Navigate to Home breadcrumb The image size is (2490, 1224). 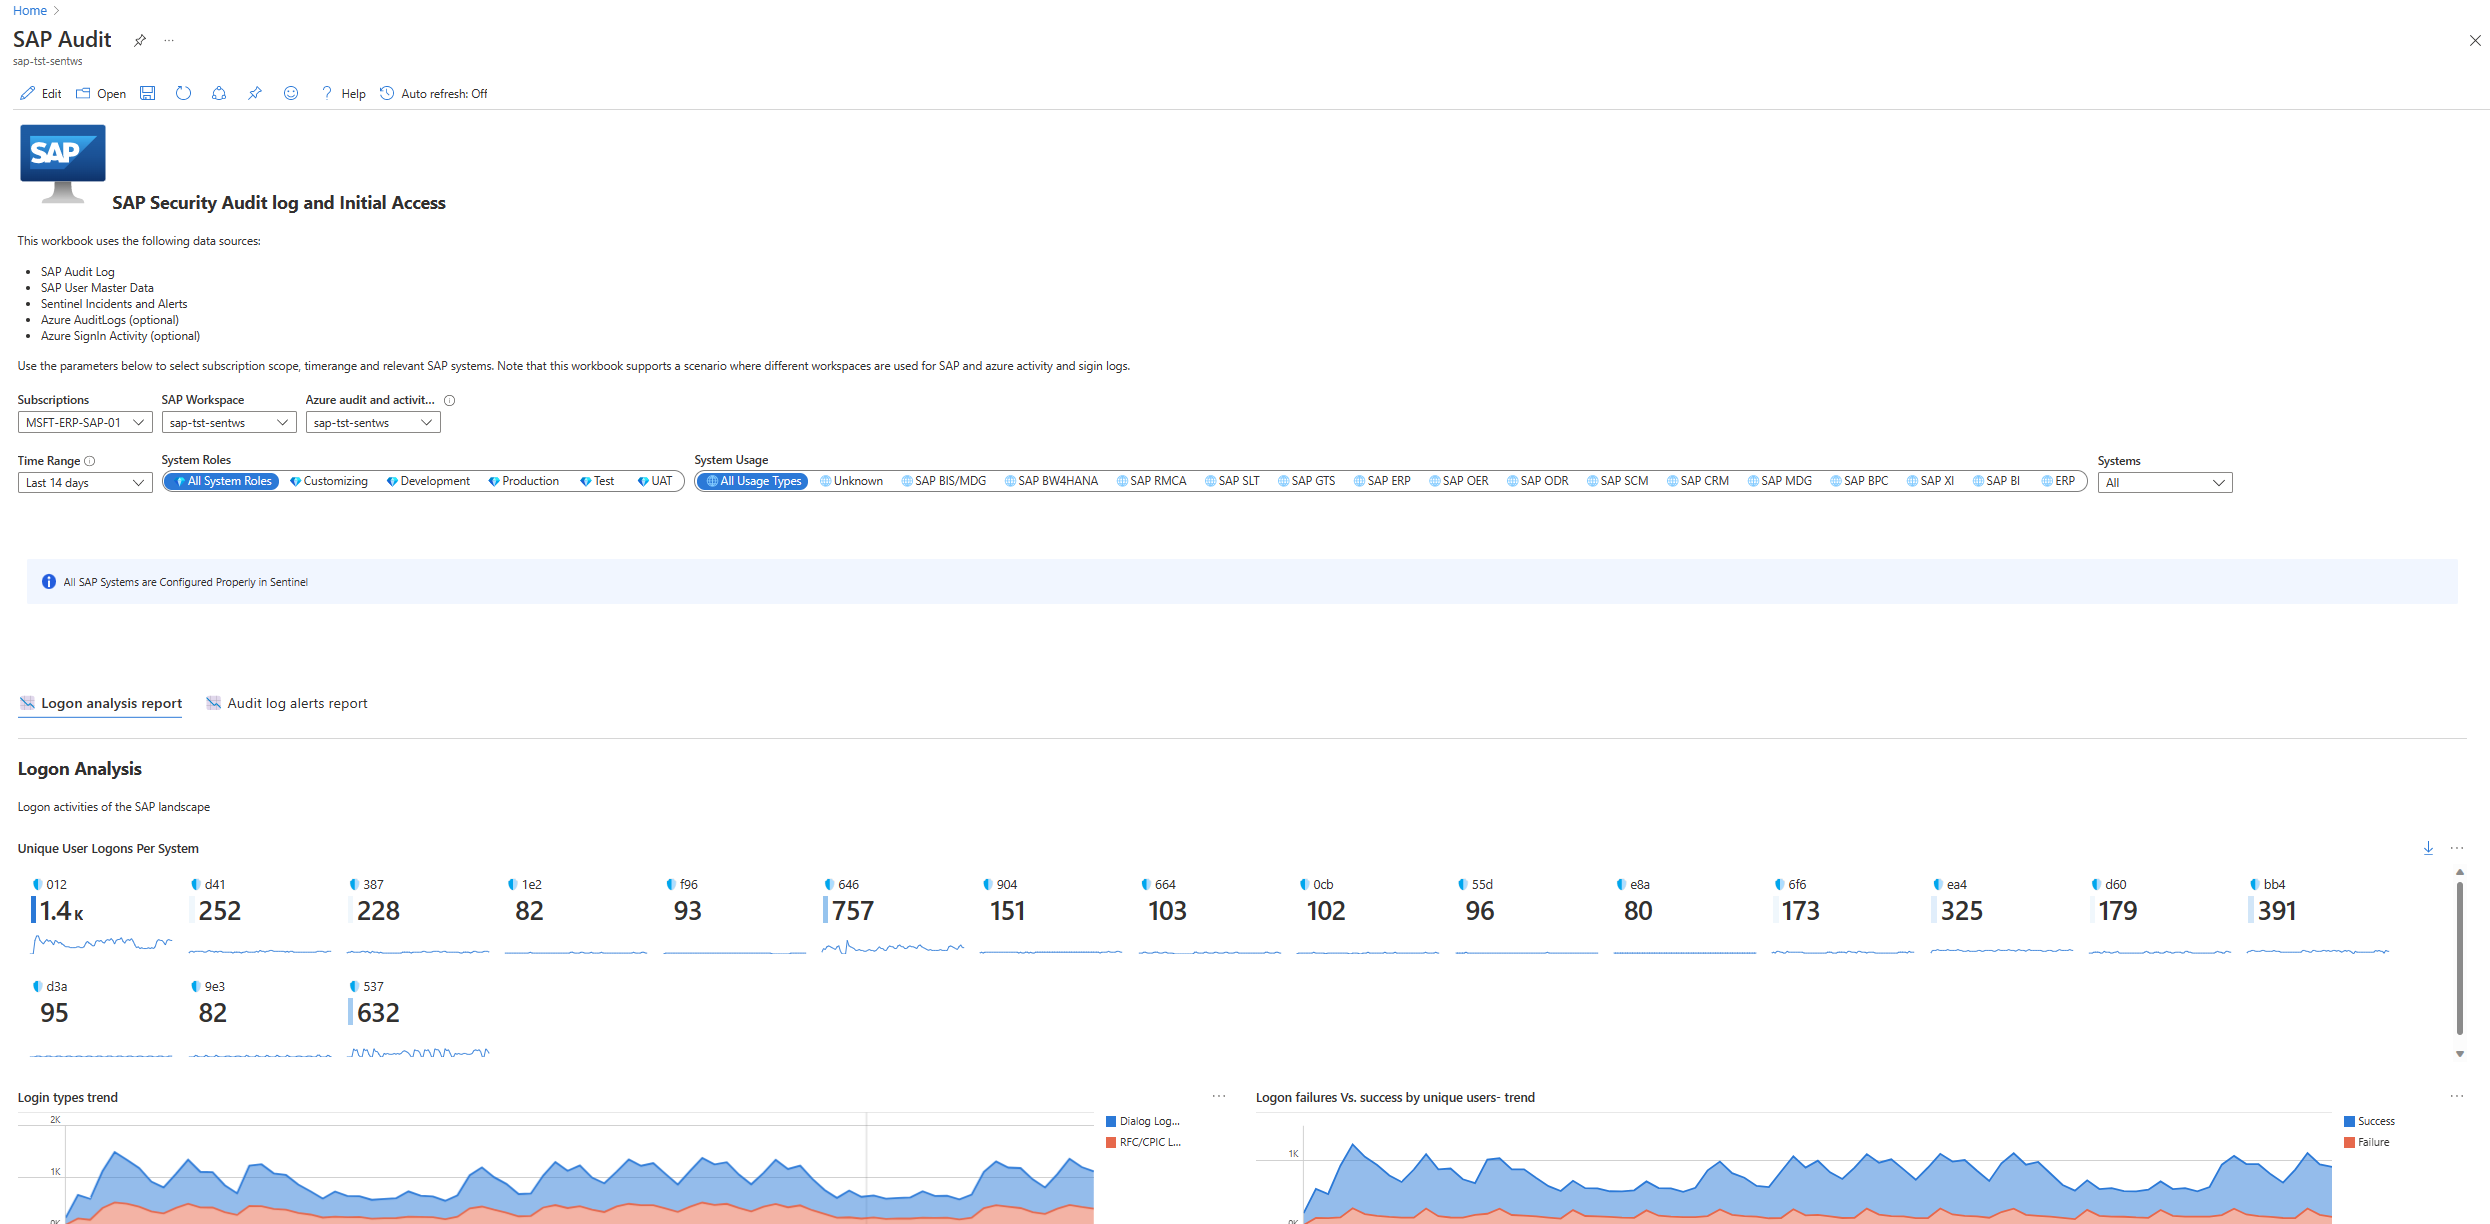(x=29, y=10)
